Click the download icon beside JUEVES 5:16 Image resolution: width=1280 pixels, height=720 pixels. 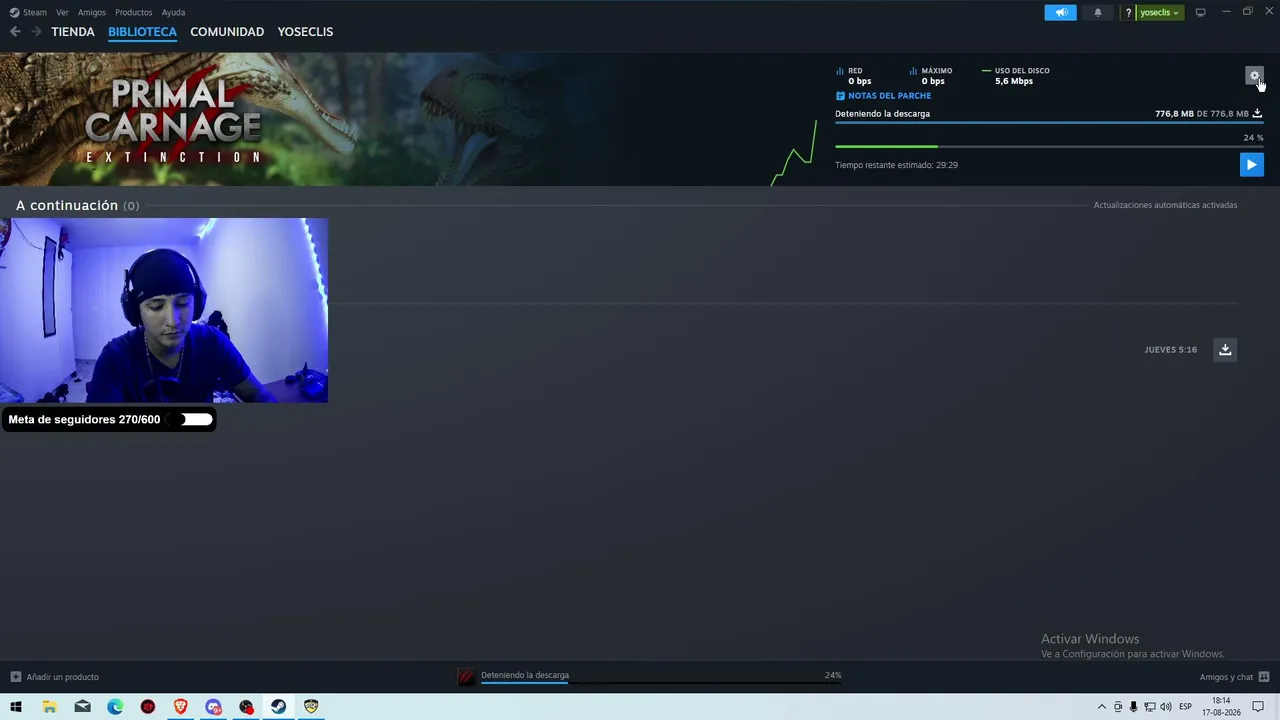point(1225,350)
